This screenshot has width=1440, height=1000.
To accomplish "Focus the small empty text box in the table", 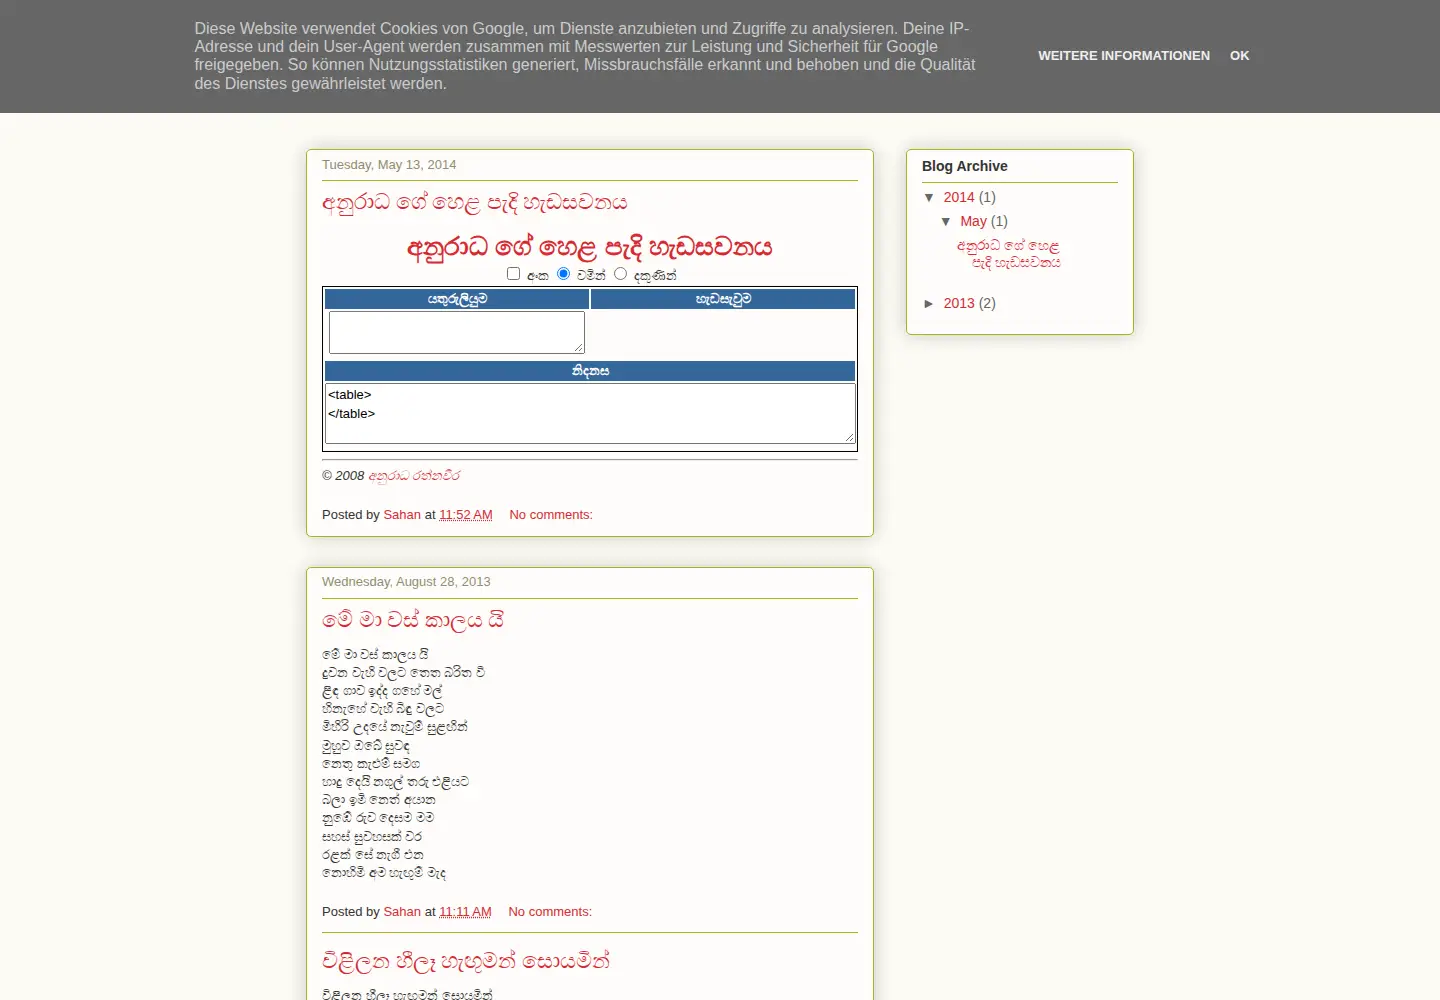I will (x=457, y=332).
